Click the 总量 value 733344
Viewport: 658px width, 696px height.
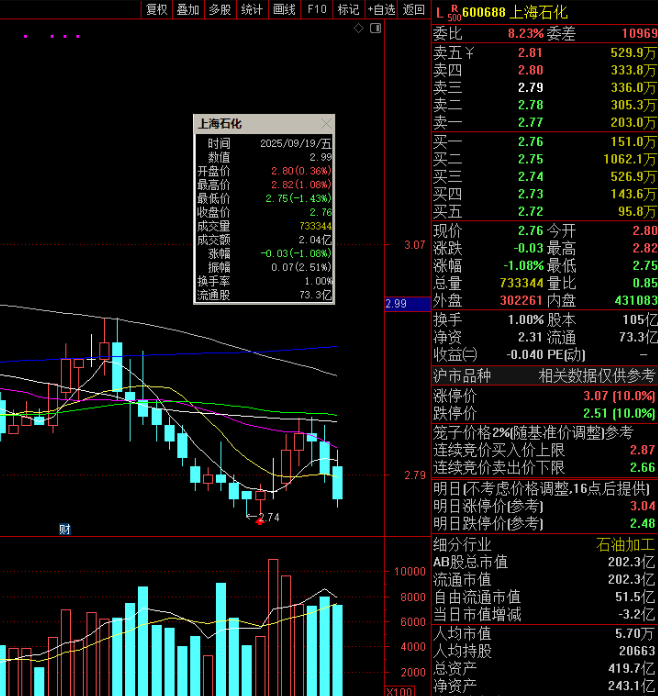coord(521,283)
